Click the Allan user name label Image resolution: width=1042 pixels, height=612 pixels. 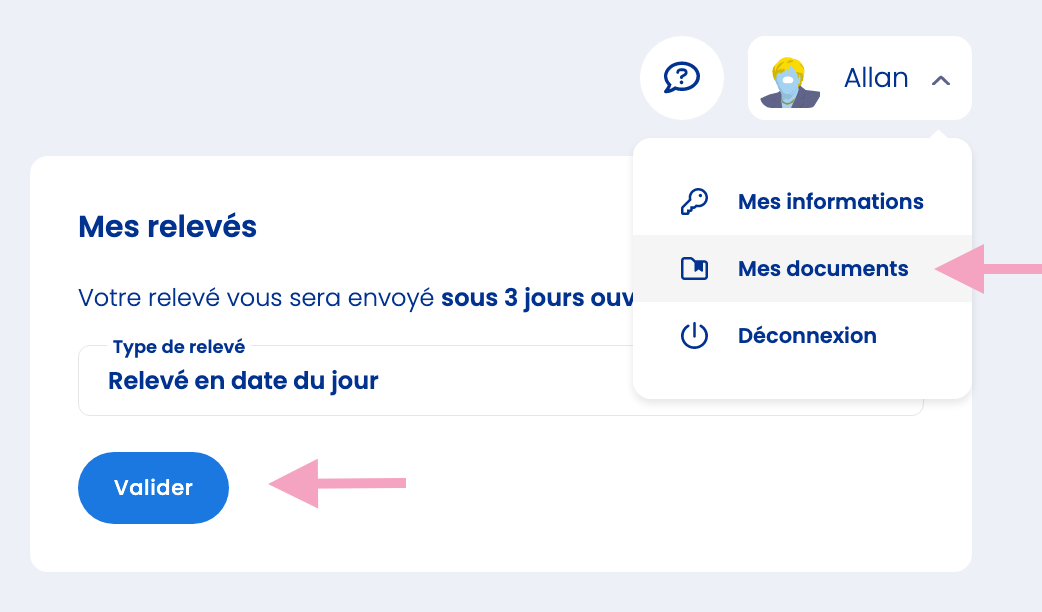tap(876, 78)
